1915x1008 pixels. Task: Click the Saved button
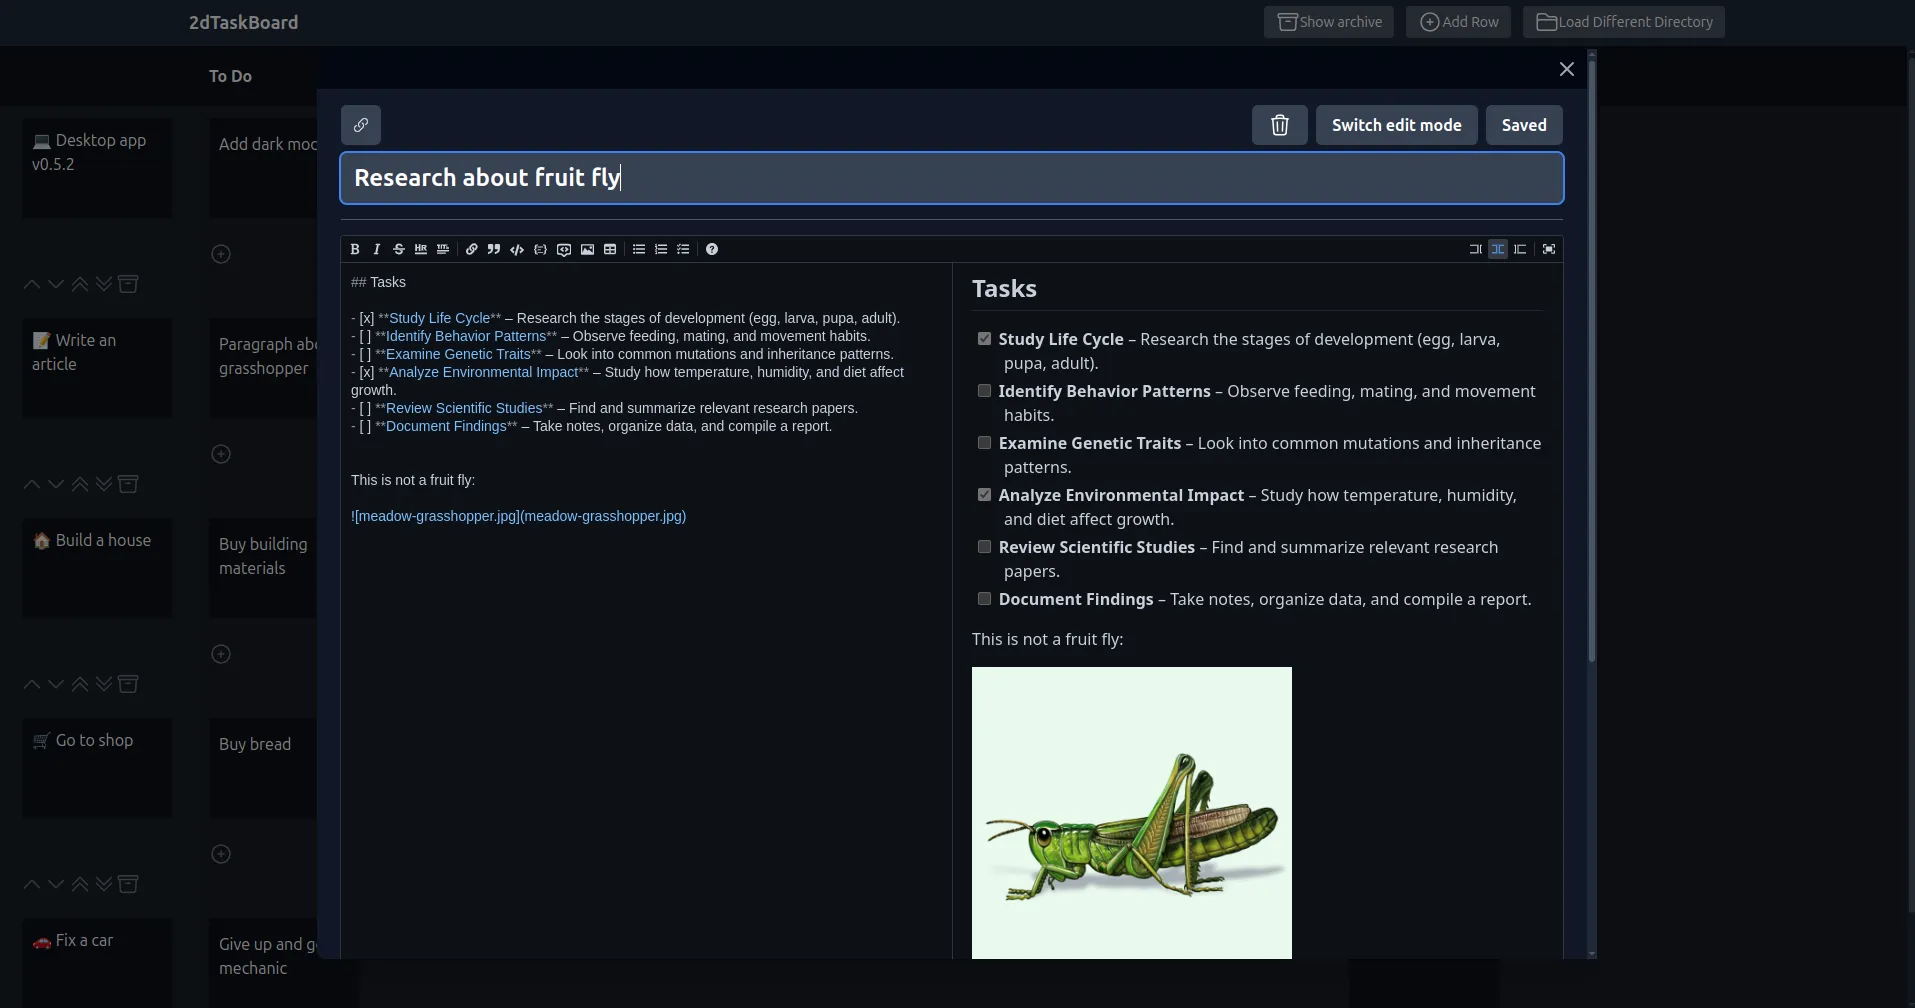(1524, 125)
